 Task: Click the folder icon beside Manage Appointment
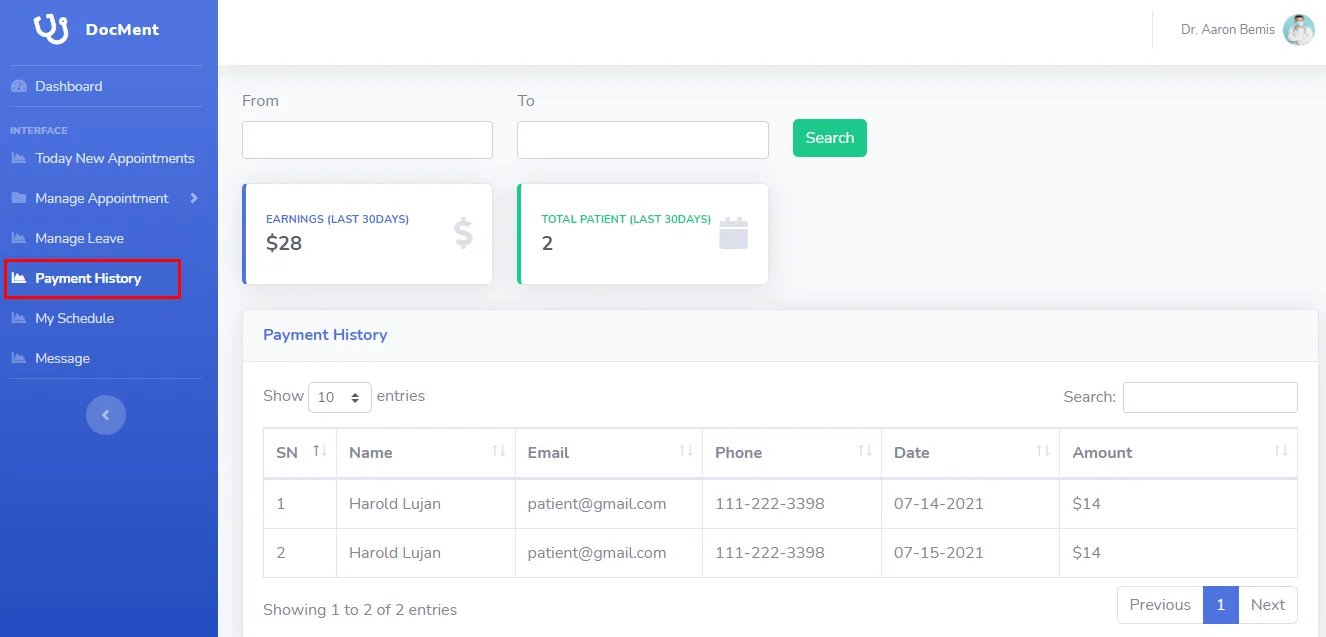coord(18,198)
